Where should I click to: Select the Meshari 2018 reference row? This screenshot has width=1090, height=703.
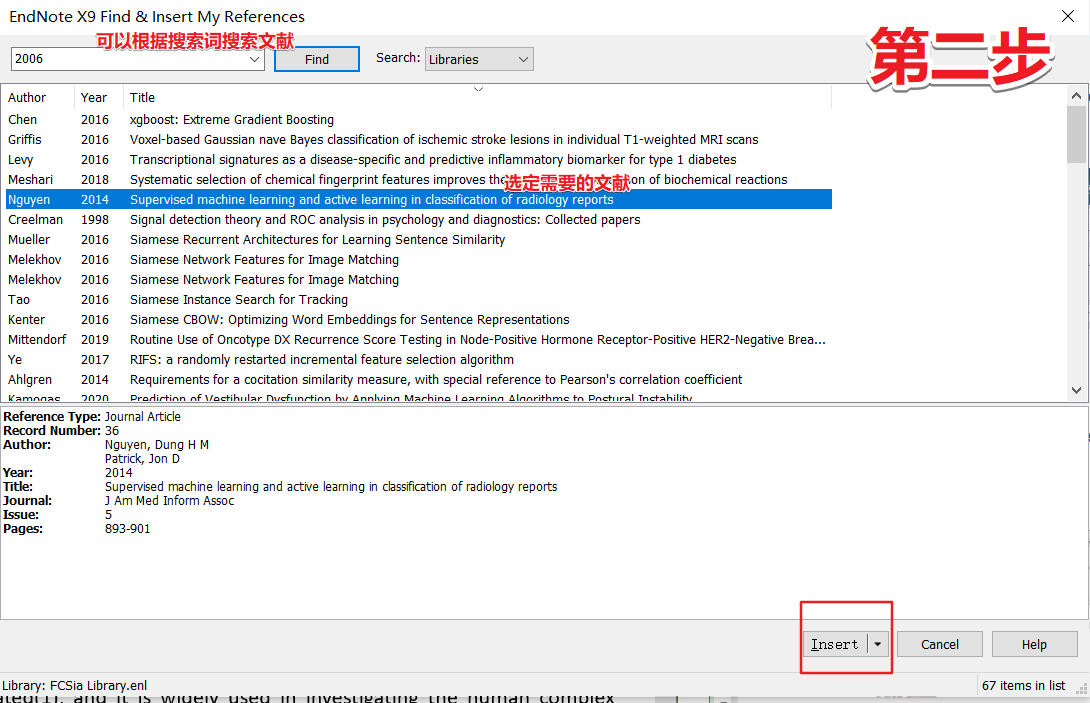point(417,179)
